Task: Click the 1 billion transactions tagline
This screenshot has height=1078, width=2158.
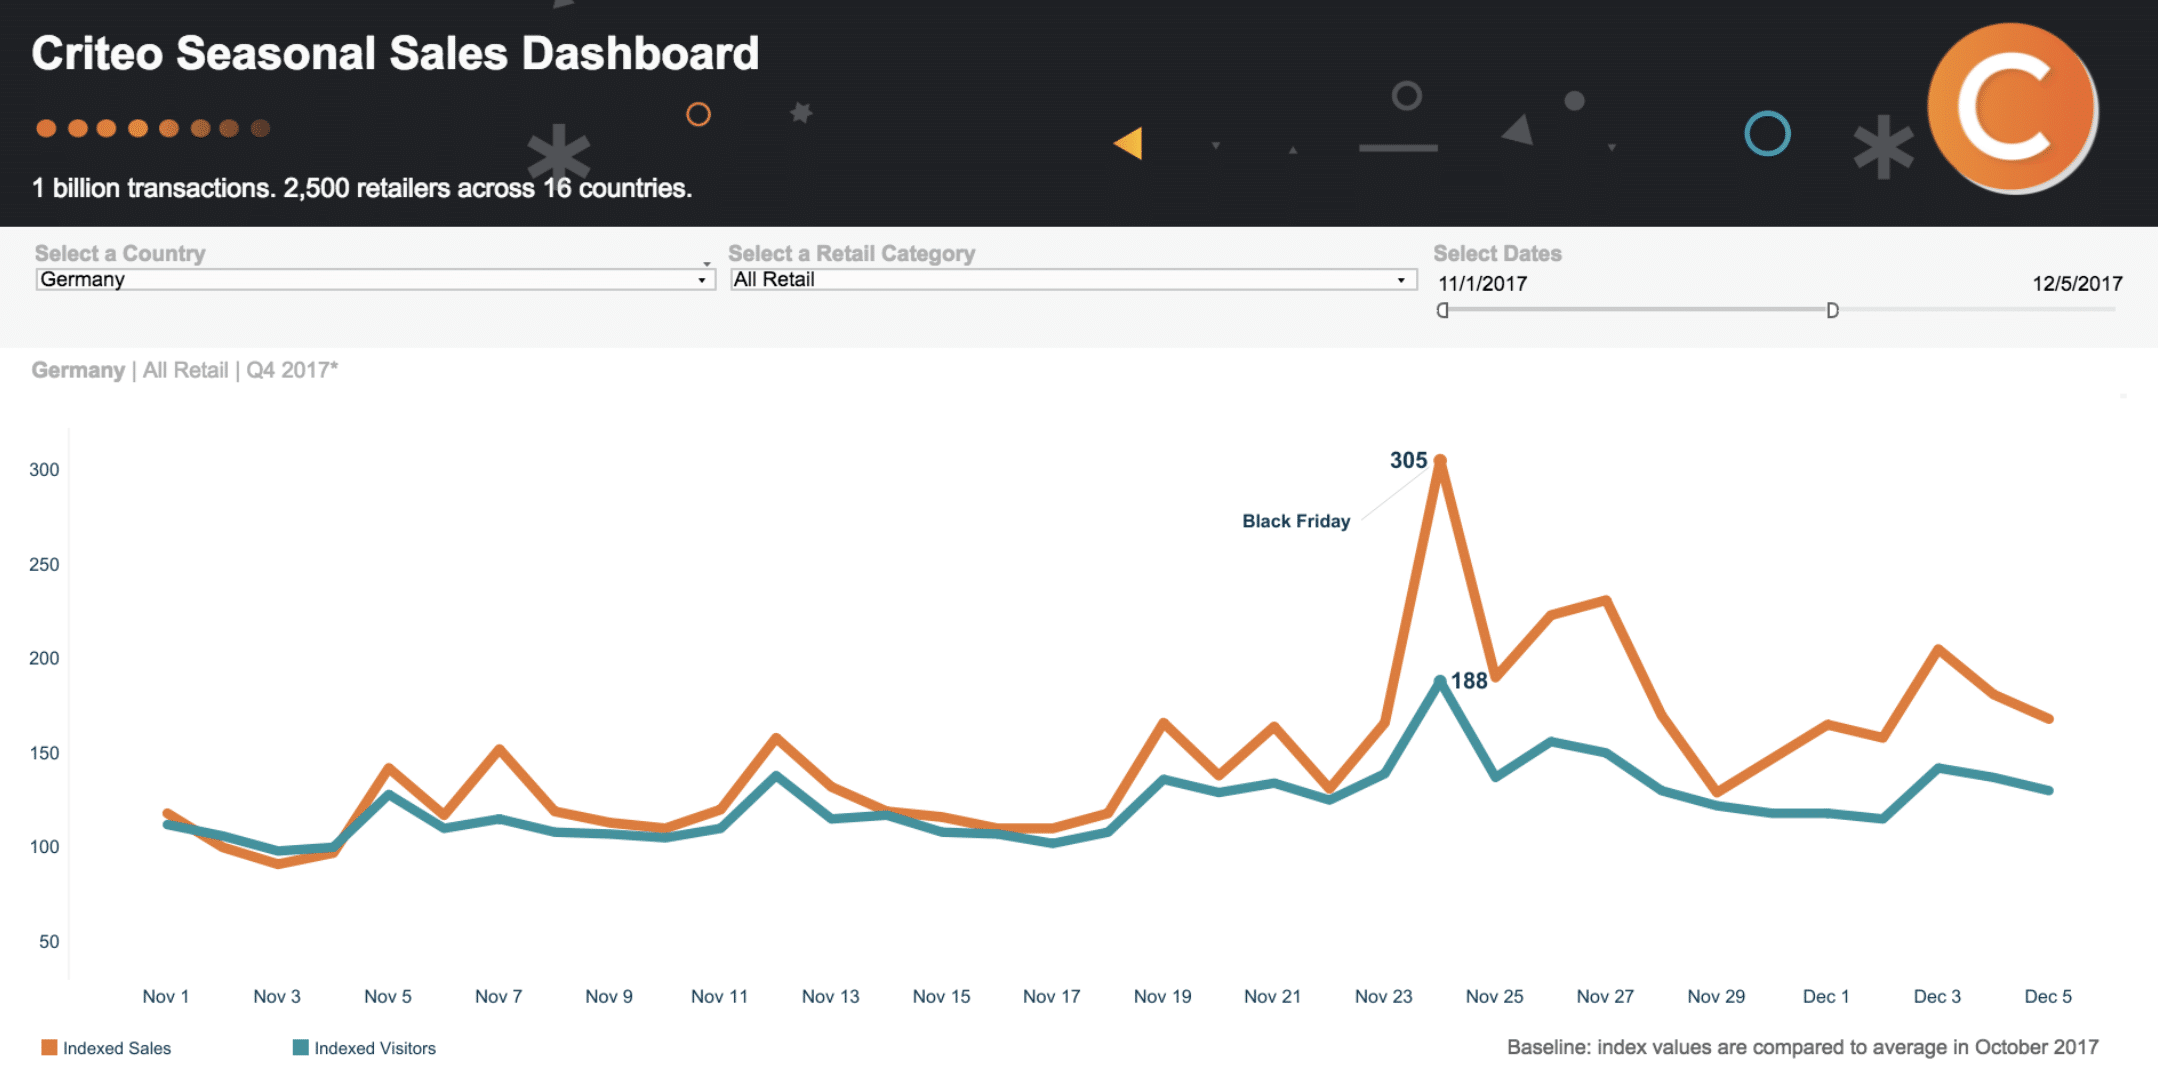Action: (362, 188)
